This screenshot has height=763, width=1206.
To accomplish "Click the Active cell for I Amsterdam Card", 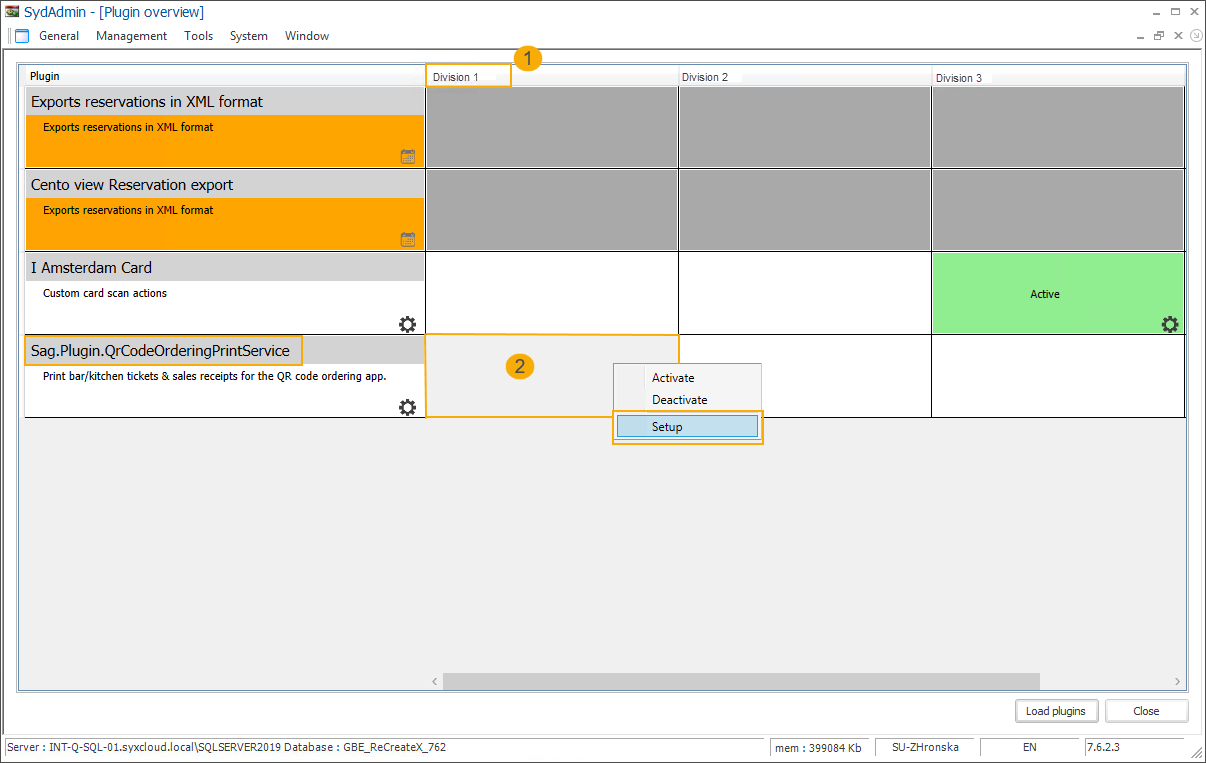I will point(1045,294).
